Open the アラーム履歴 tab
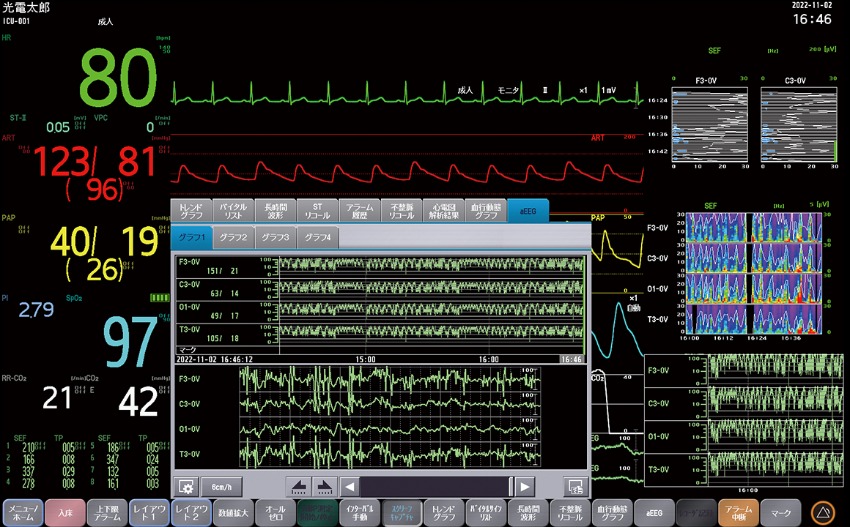Image resolution: width=850 pixels, height=527 pixels. coord(360,211)
